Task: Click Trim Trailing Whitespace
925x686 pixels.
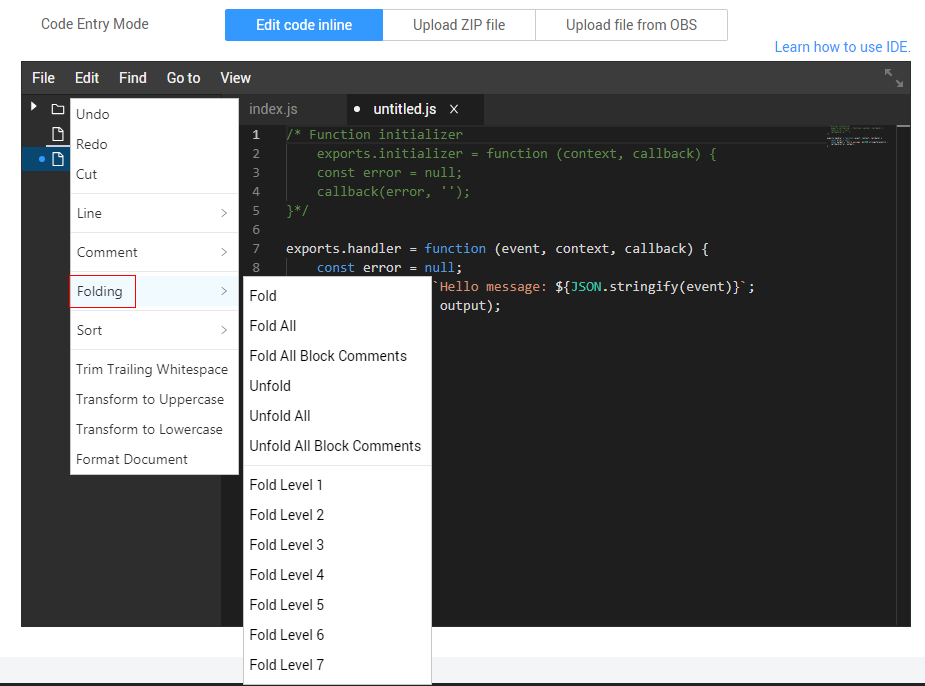Action: 154,369
